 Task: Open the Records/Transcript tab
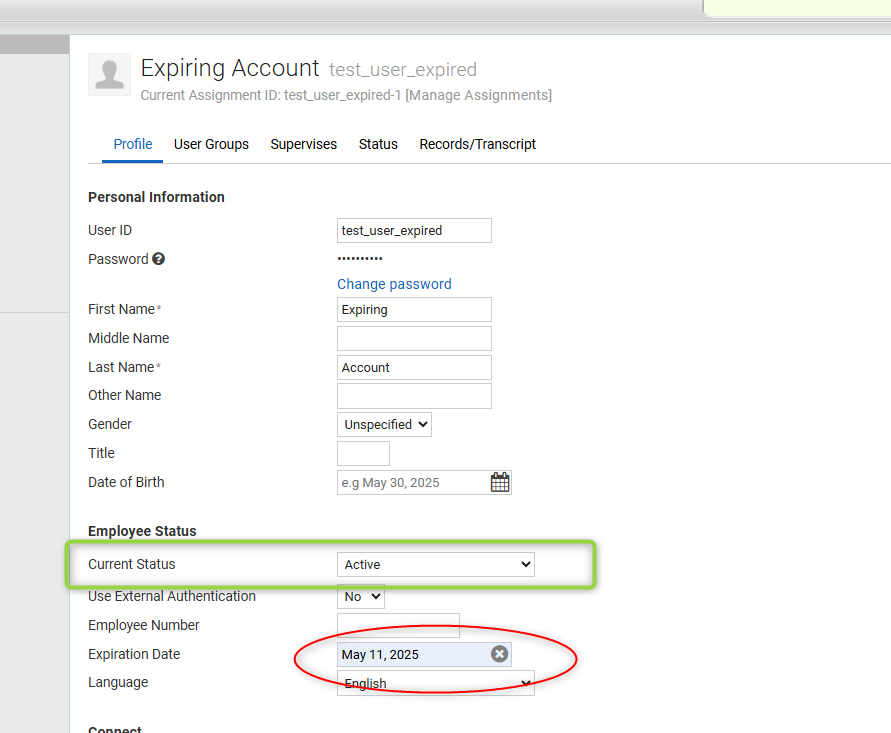(477, 144)
